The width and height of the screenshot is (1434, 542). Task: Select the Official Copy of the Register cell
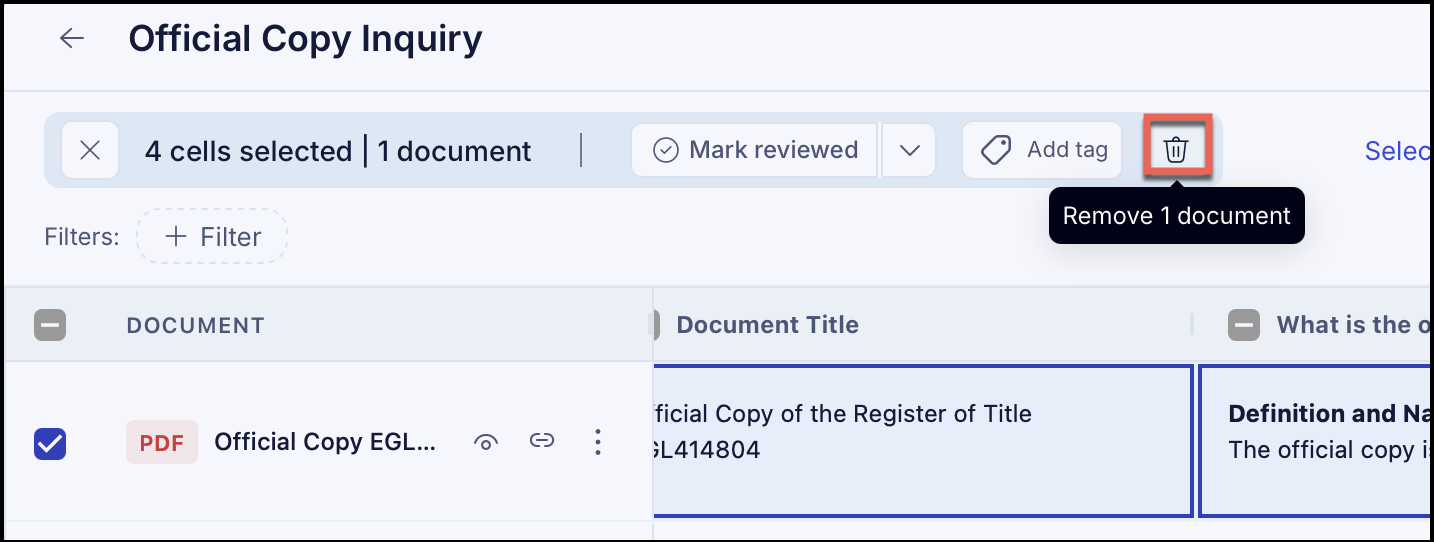923,441
